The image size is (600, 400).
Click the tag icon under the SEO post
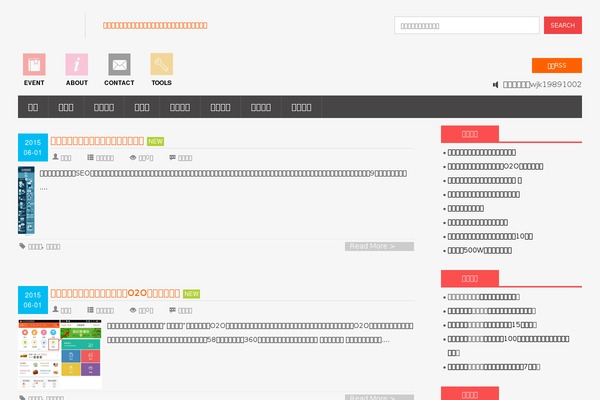(22, 246)
